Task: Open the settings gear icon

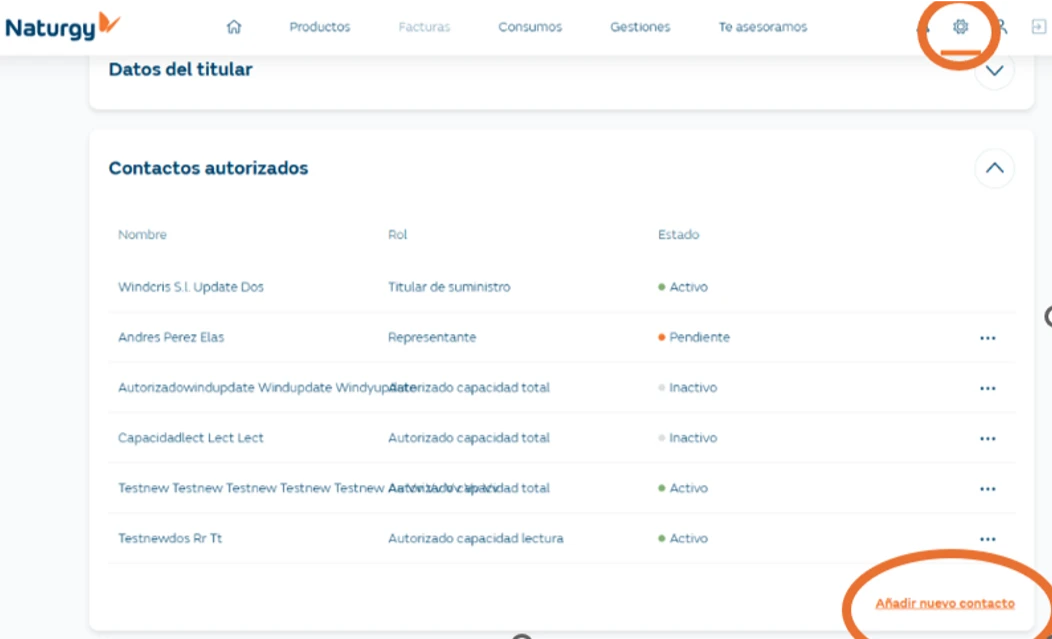Action: pos(960,27)
